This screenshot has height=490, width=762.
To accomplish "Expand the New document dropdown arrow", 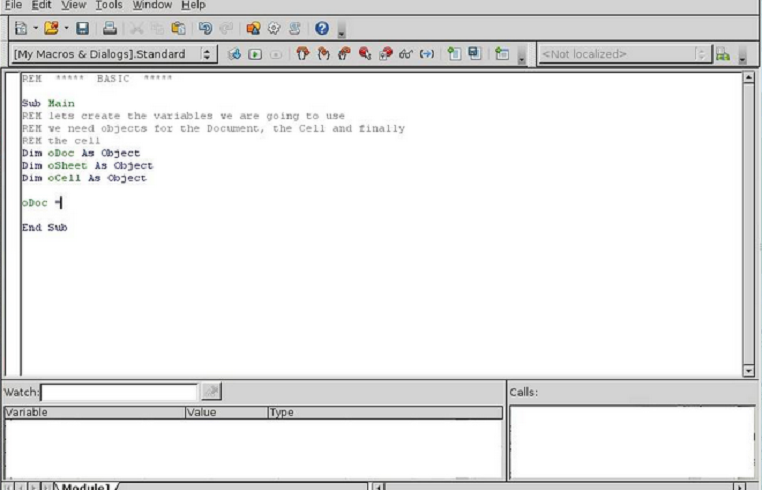I will tap(35, 28).
